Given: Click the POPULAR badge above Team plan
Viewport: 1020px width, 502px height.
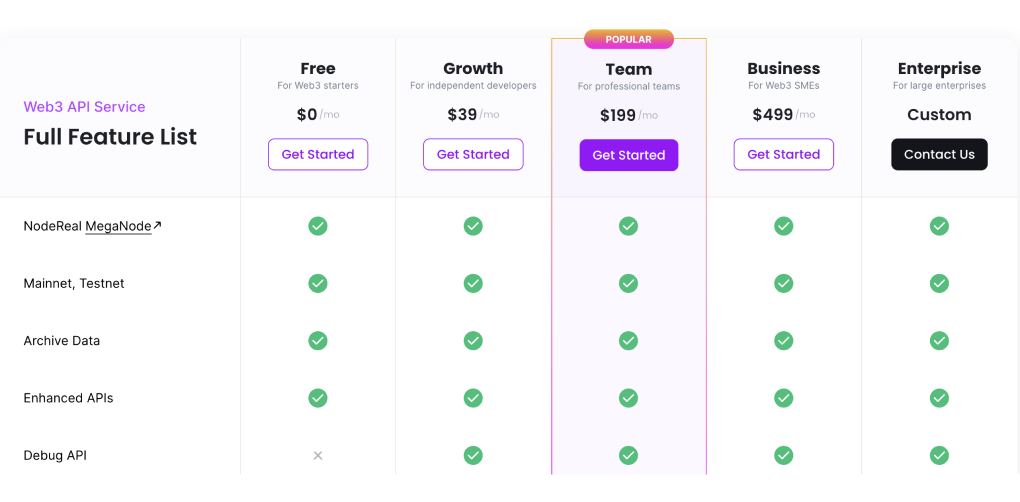Looking at the screenshot, I should pos(628,40).
